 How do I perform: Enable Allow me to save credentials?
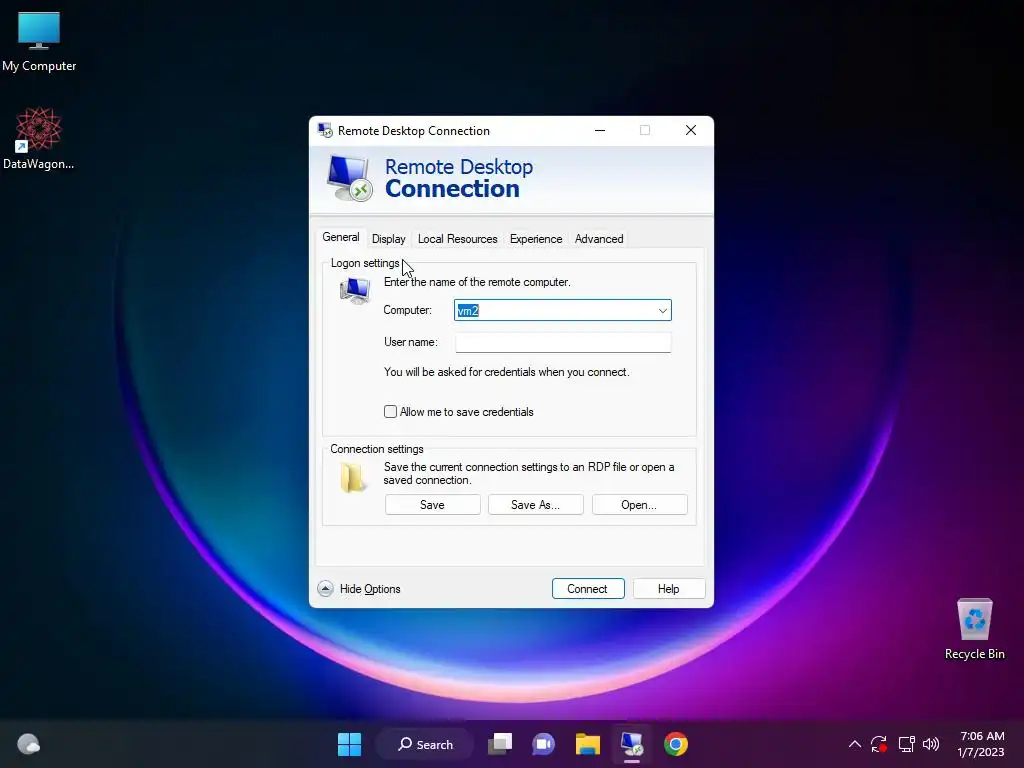391,411
